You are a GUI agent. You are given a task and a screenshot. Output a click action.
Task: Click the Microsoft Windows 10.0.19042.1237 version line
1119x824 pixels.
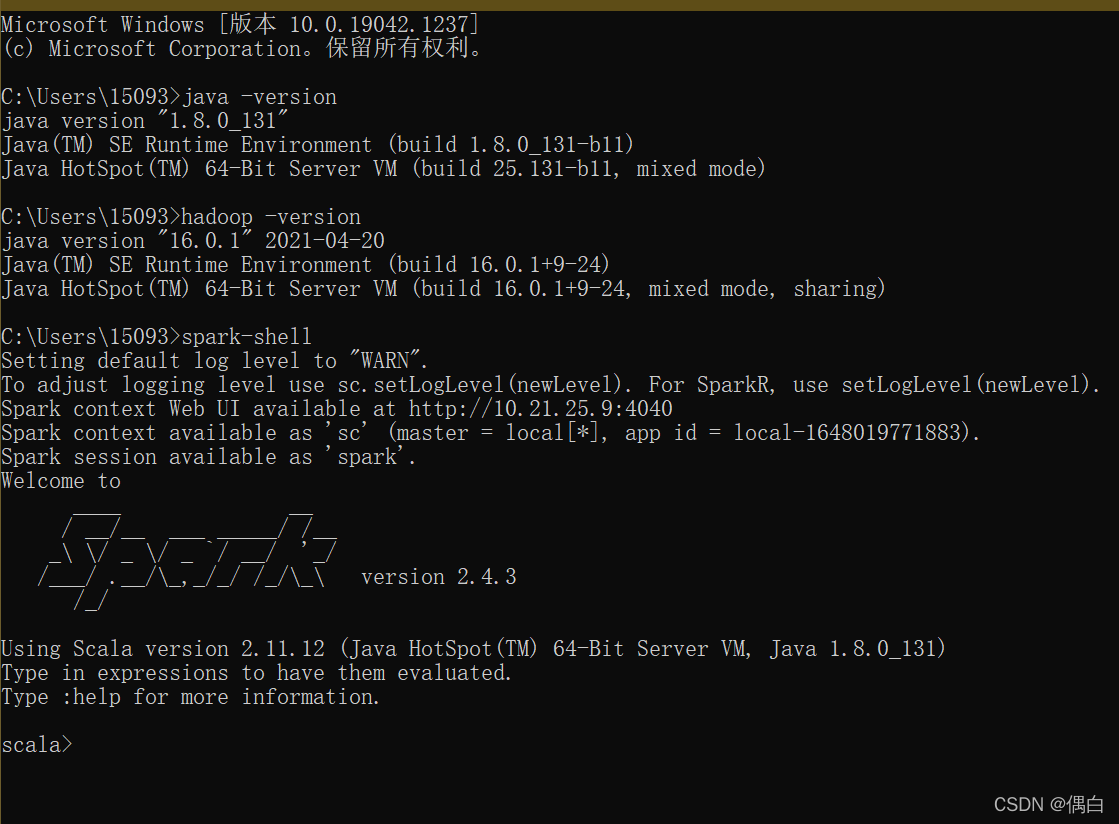[x=240, y=24]
